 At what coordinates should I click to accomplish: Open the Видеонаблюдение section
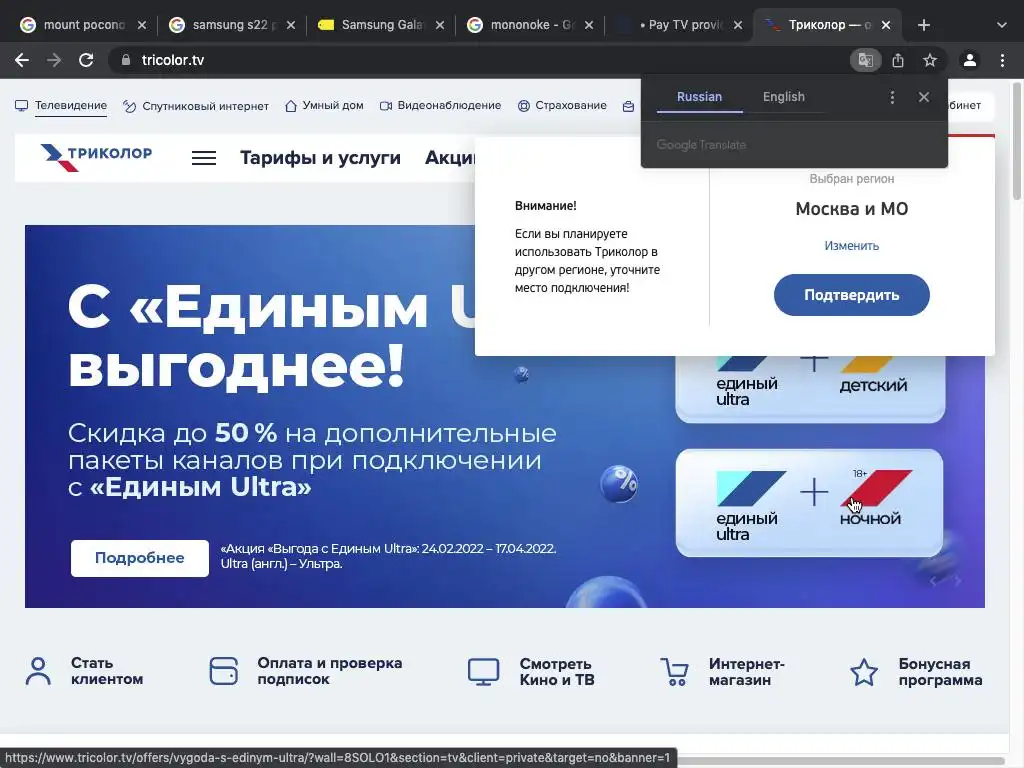click(x=441, y=105)
